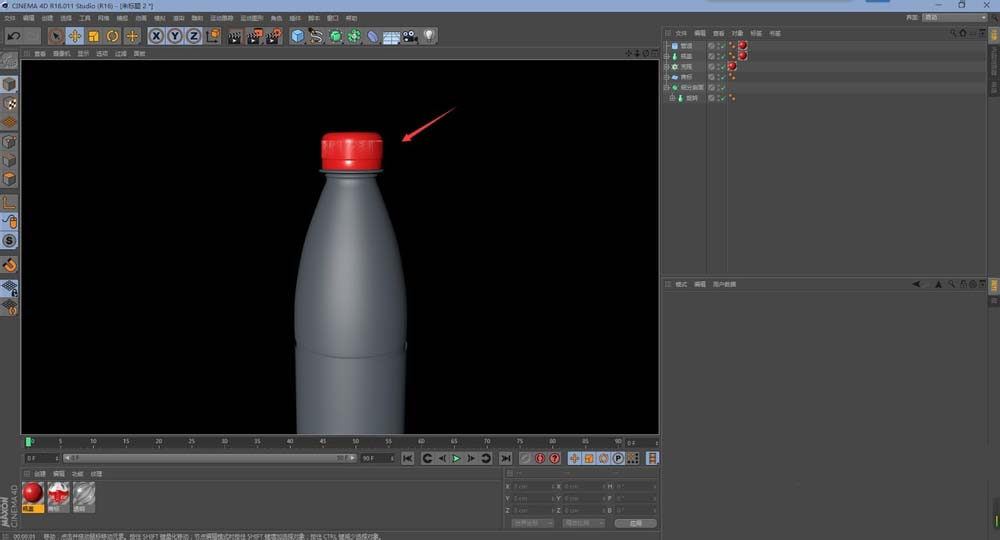
Task: Click the Camera object icon
Action: [410, 36]
